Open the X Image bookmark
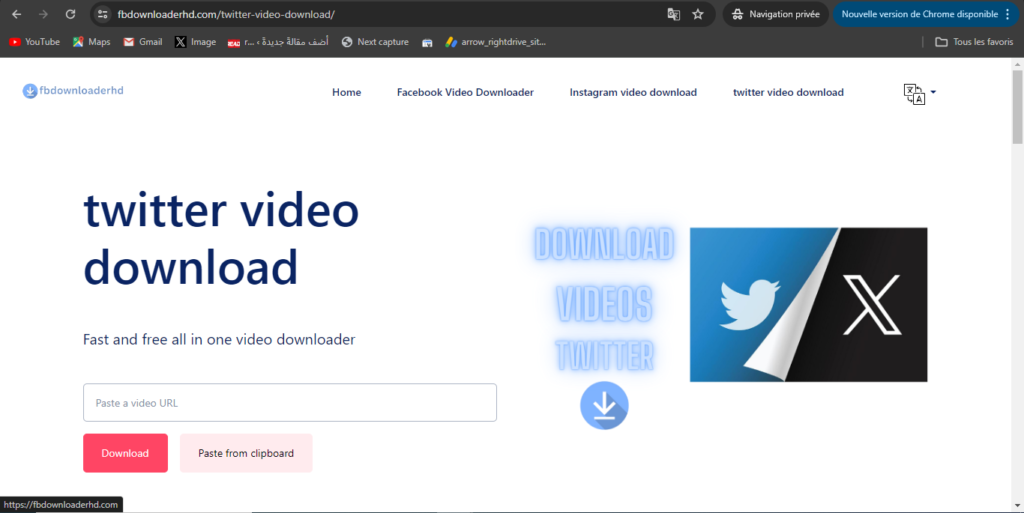Image resolution: width=1024 pixels, height=513 pixels. click(195, 42)
